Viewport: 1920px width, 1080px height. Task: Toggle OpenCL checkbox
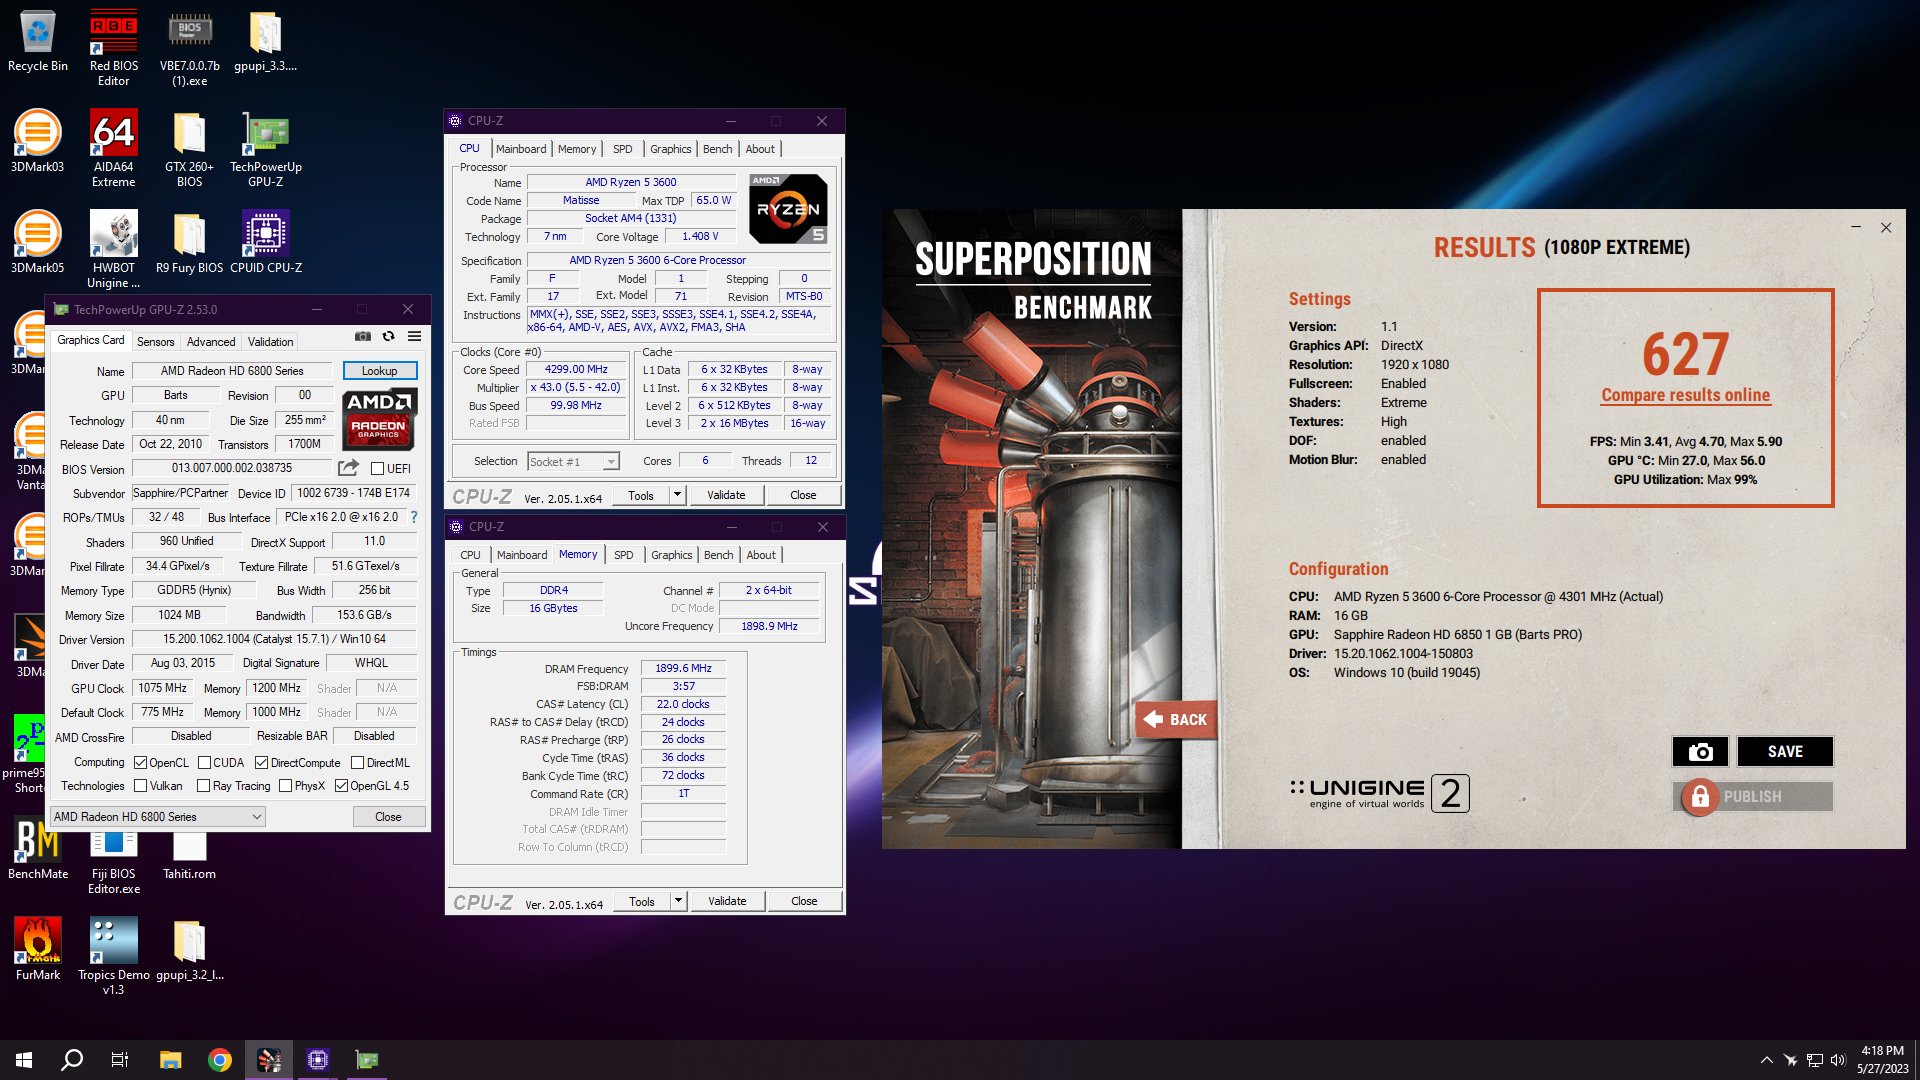(141, 763)
